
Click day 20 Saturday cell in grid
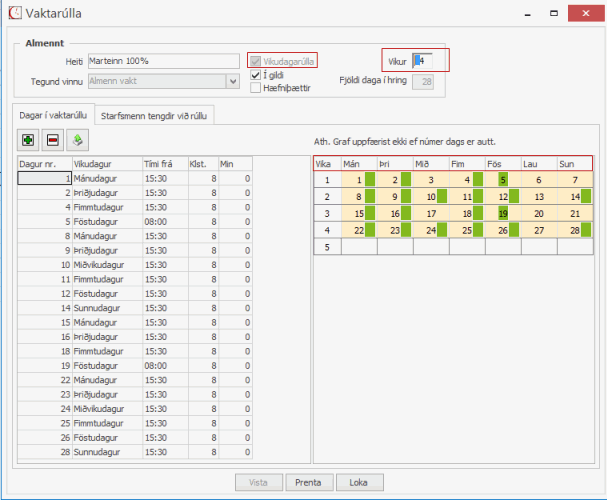click(539, 214)
